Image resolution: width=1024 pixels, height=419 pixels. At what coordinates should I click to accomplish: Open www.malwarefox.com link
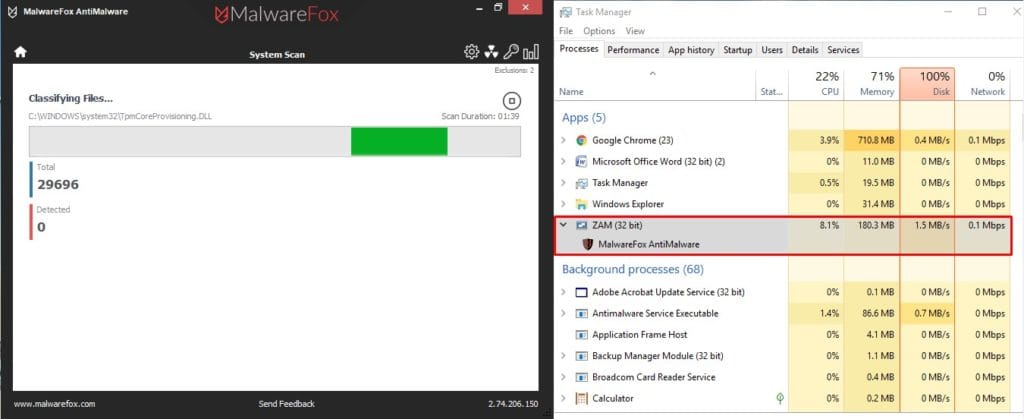click(x=55, y=404)
